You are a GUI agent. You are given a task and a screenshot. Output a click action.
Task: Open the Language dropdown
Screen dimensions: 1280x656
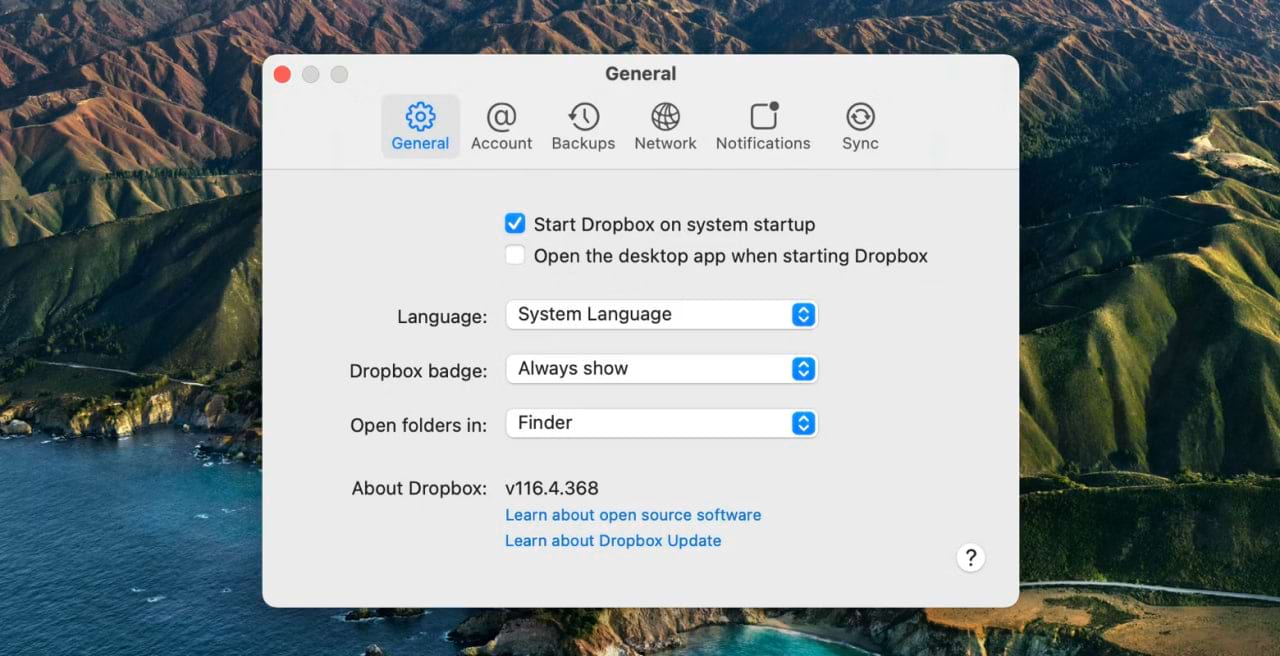tap(661, 314)
